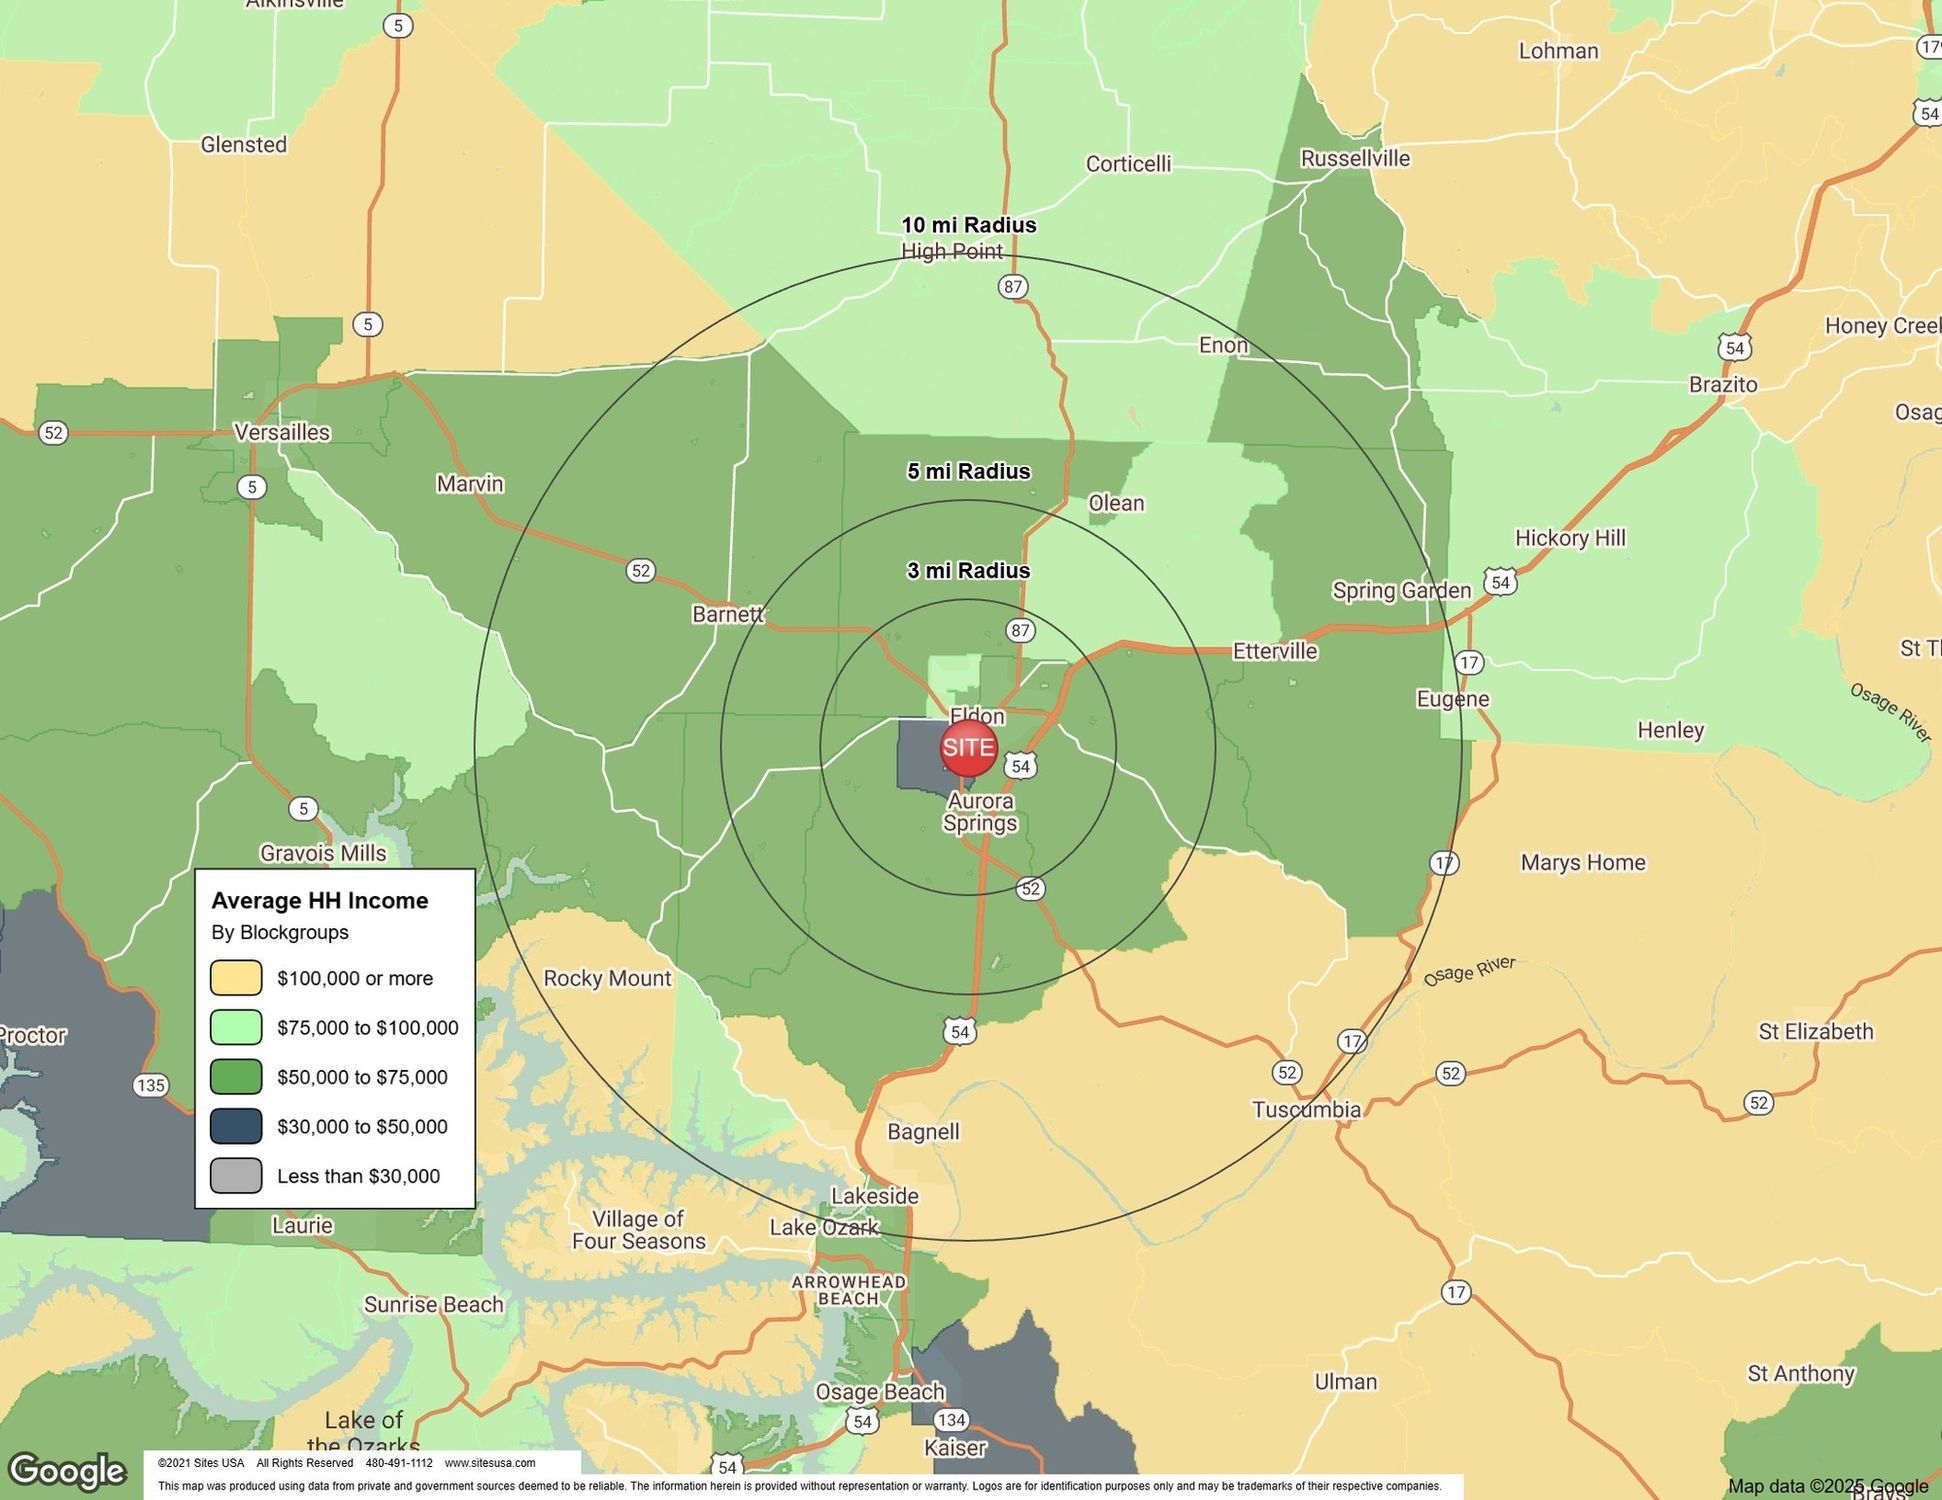Click the Google logo
The width and height of the screenshot is (1942, 1500).
(x=66, y=1471)
